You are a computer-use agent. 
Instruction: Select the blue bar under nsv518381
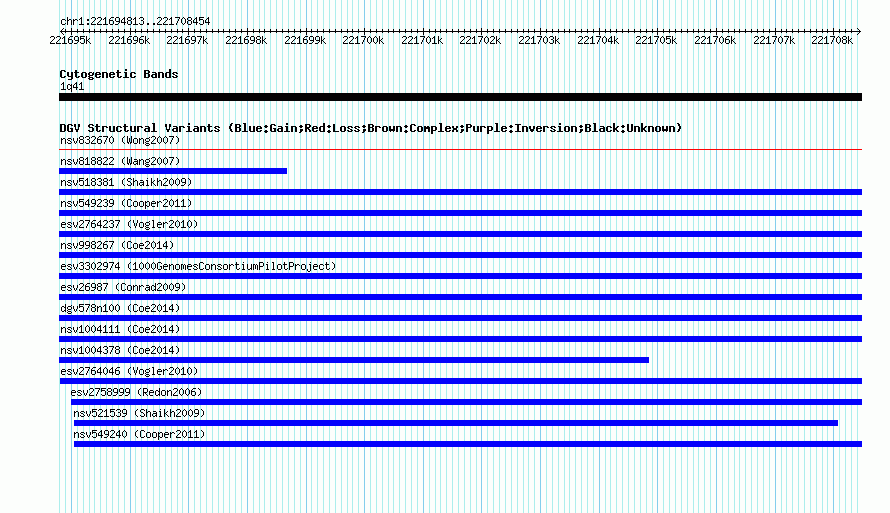[460, 192]
